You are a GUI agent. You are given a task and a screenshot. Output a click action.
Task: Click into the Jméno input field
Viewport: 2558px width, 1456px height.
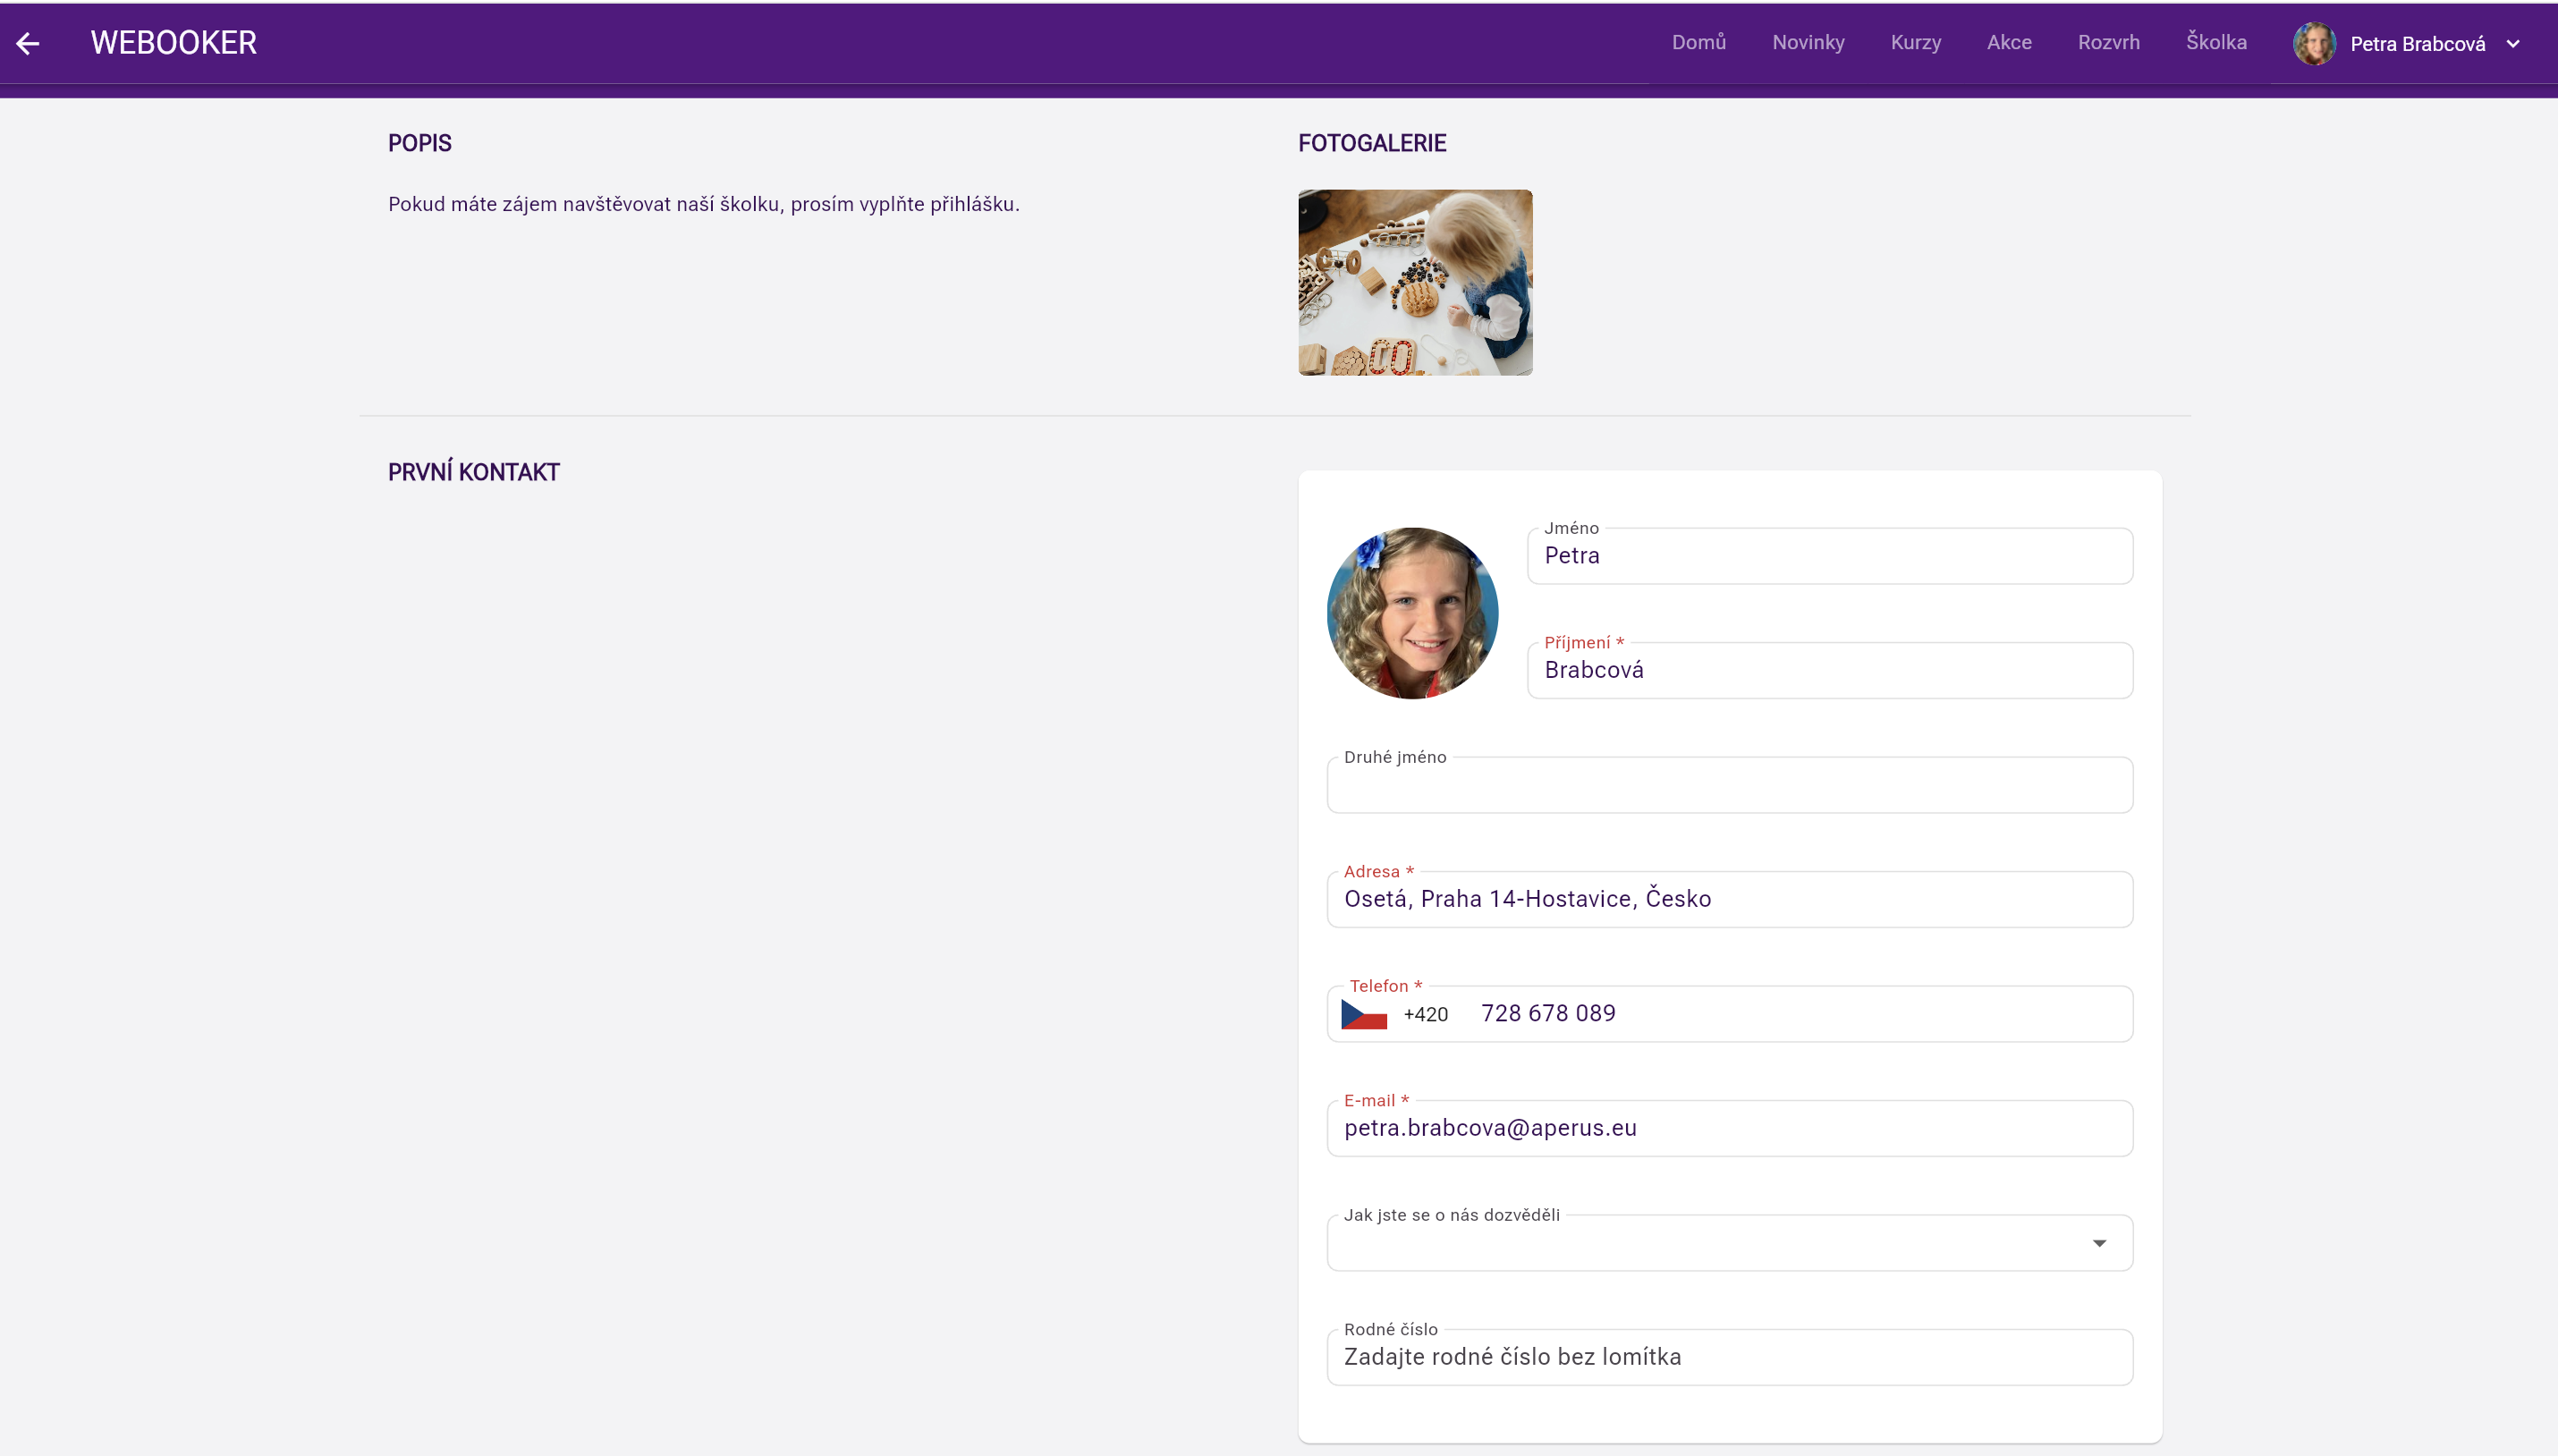pyautogui.click(x=1829, y=556)
